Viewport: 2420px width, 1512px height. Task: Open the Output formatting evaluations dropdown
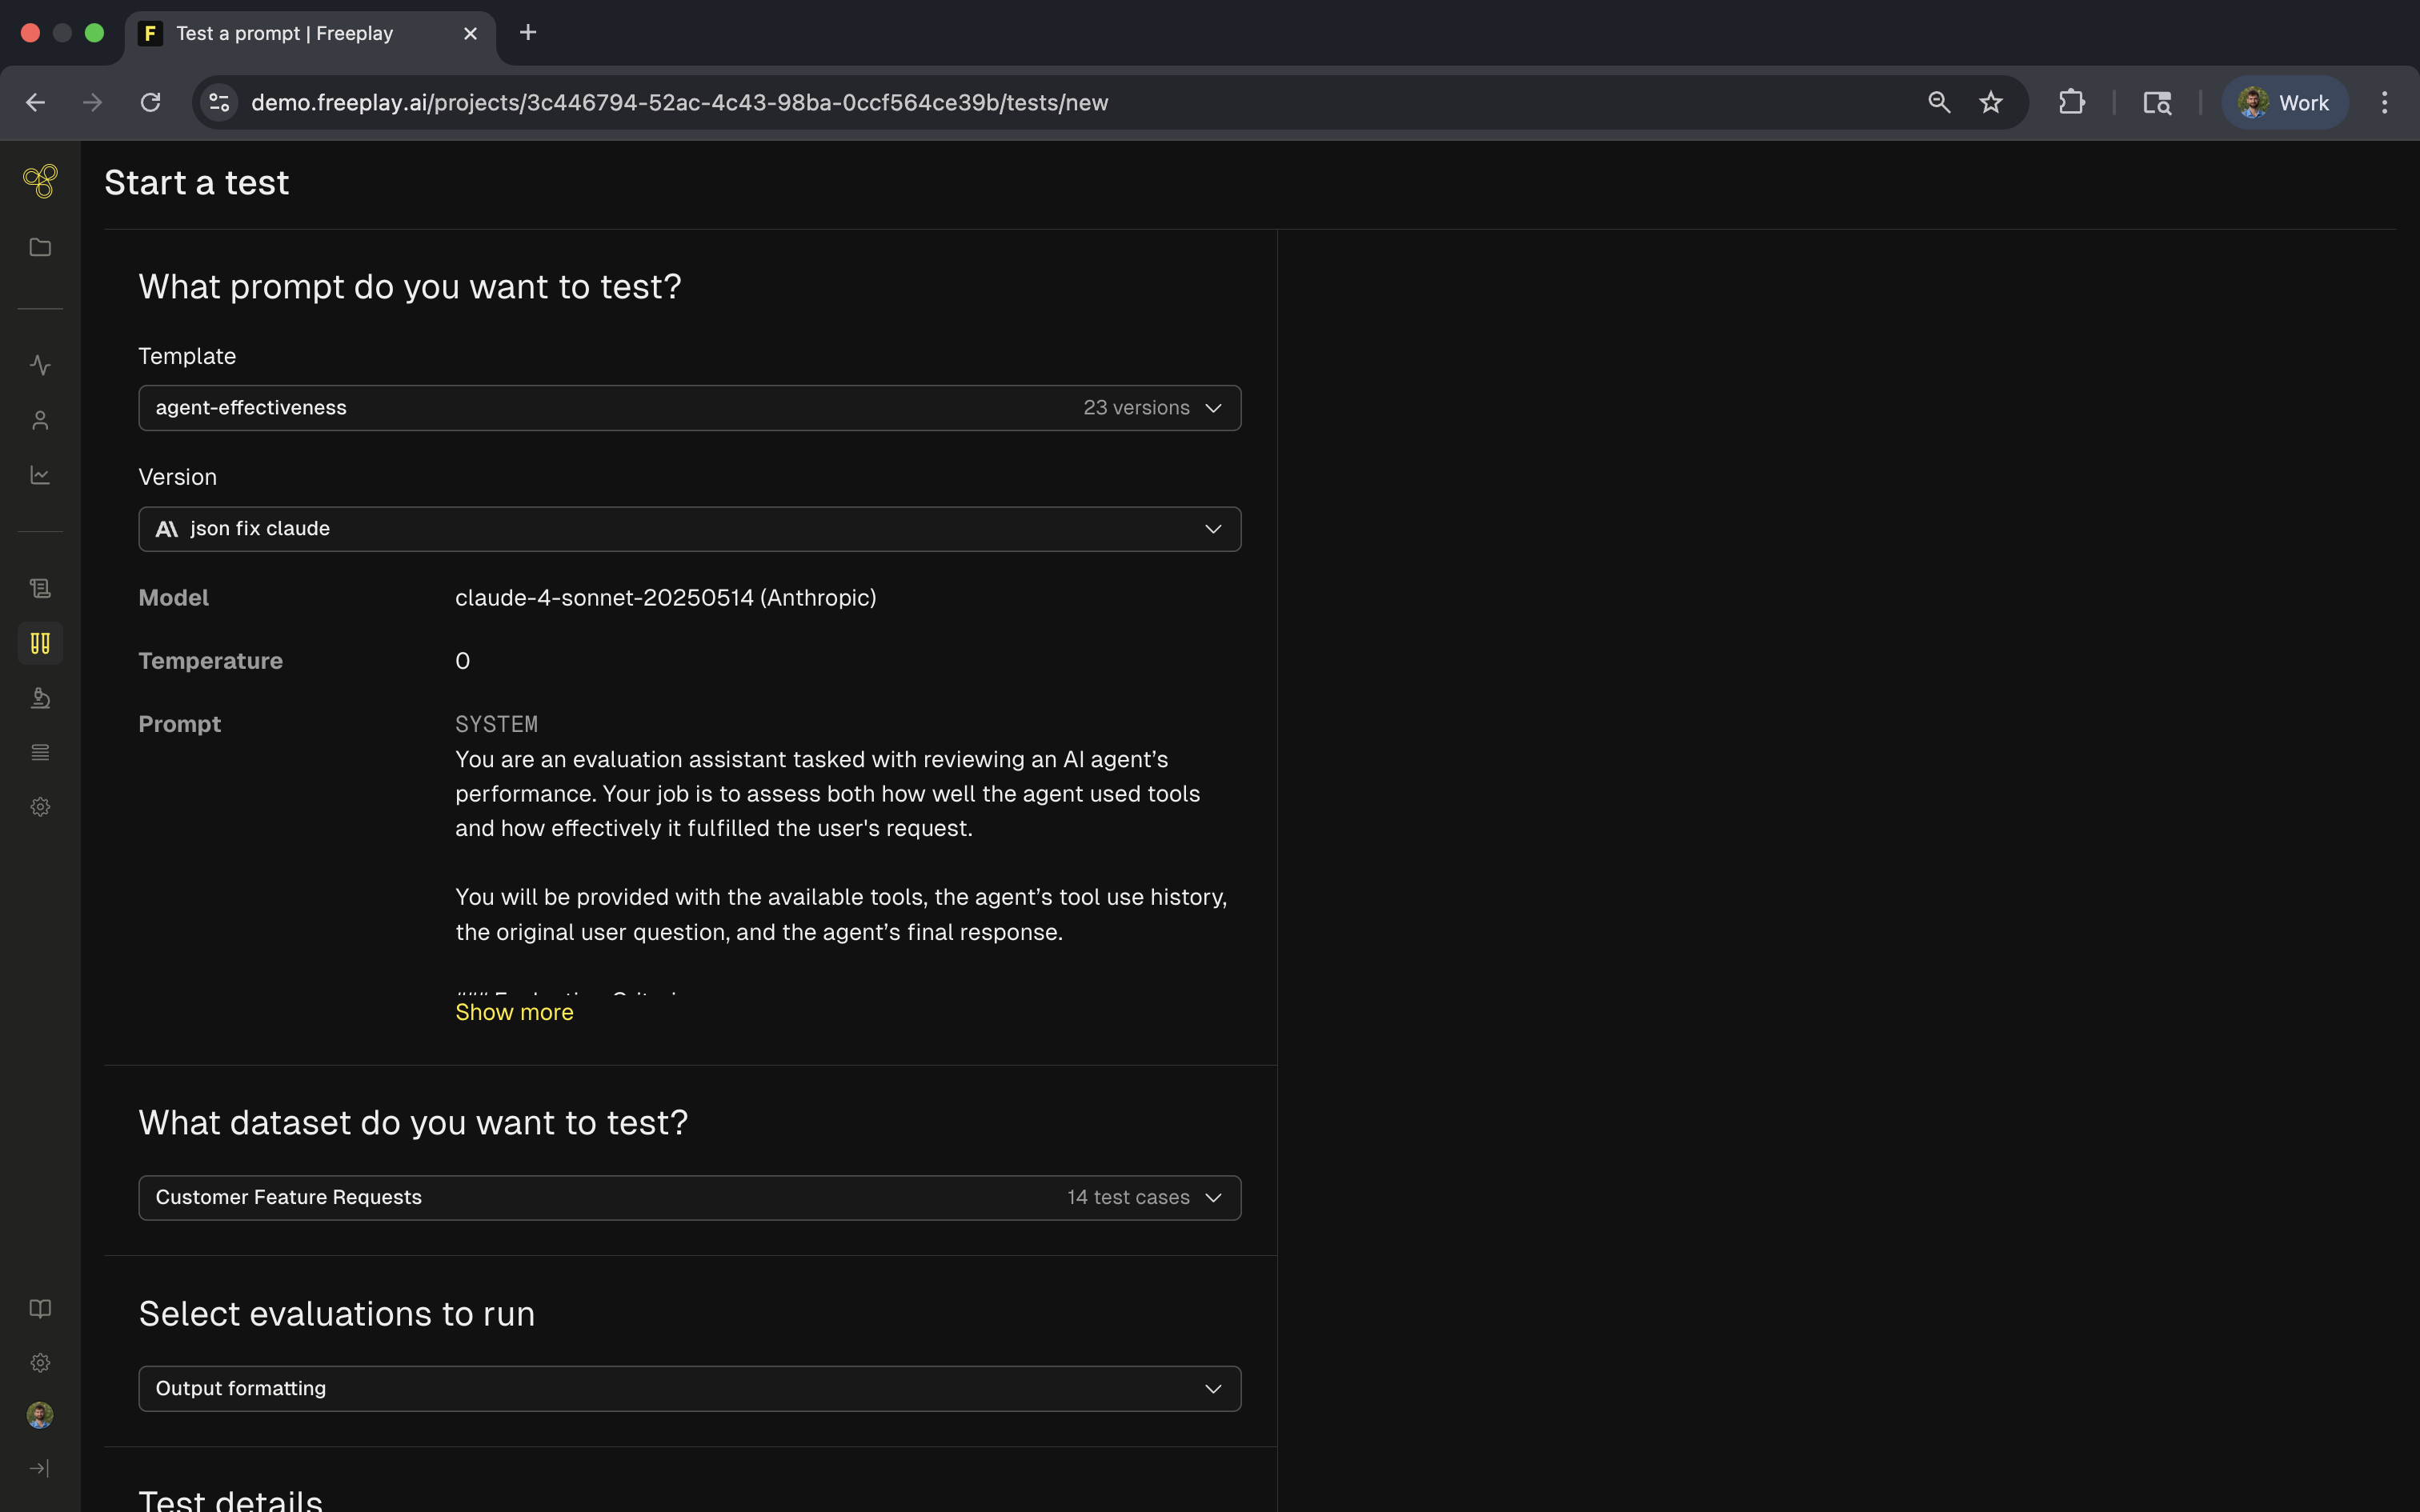click(x=690, y=1389)
